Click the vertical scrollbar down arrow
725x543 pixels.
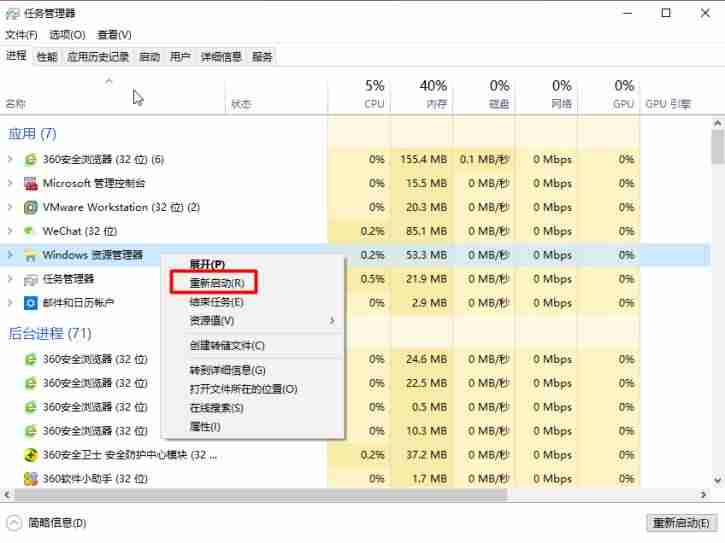tap(718, 480)
